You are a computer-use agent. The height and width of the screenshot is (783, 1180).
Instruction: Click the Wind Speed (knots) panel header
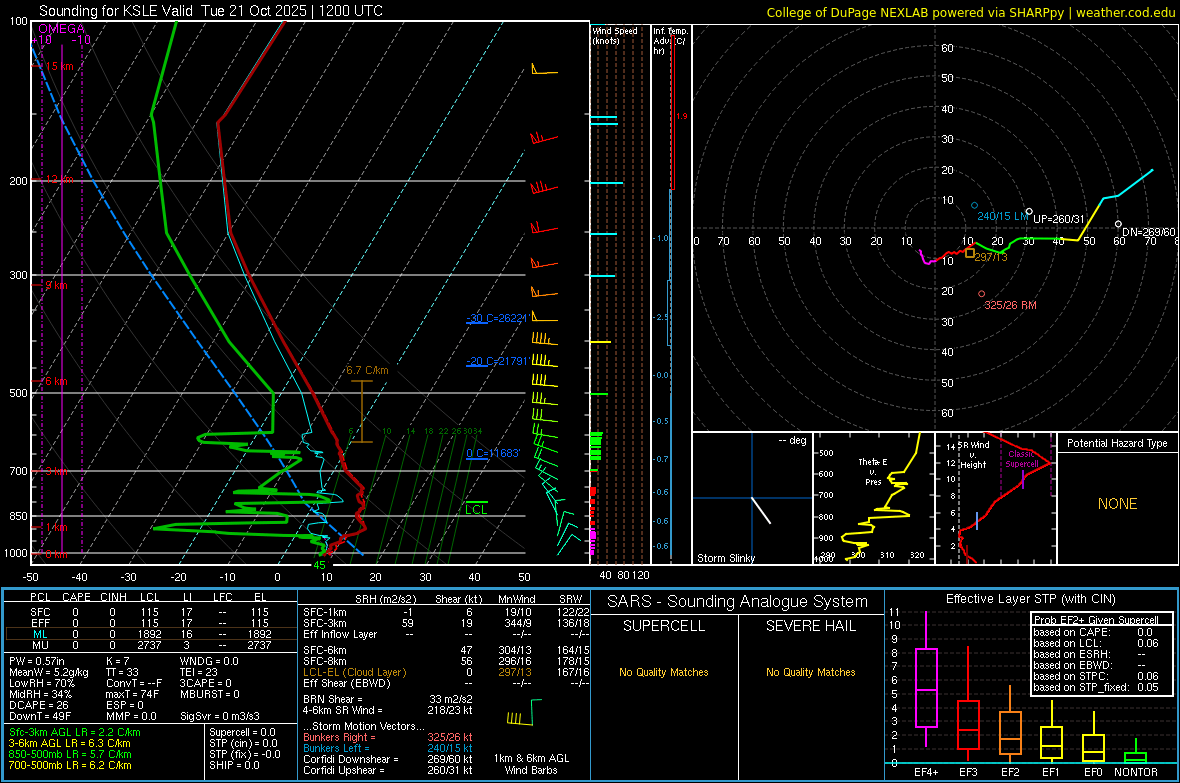(x=615, y=35)
